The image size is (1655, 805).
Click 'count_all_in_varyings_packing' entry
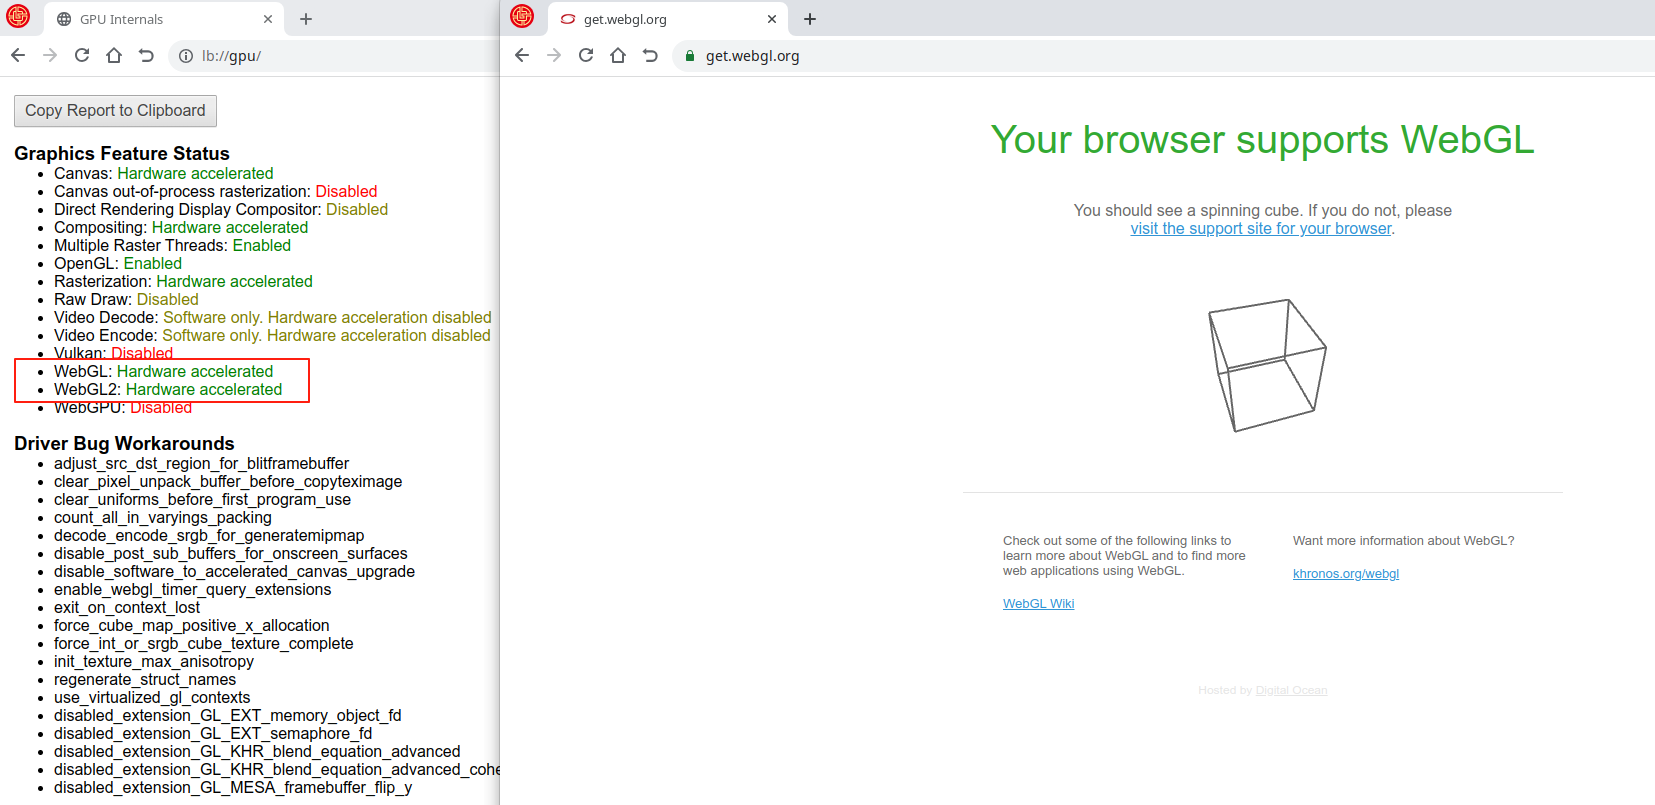click(163, 517)
